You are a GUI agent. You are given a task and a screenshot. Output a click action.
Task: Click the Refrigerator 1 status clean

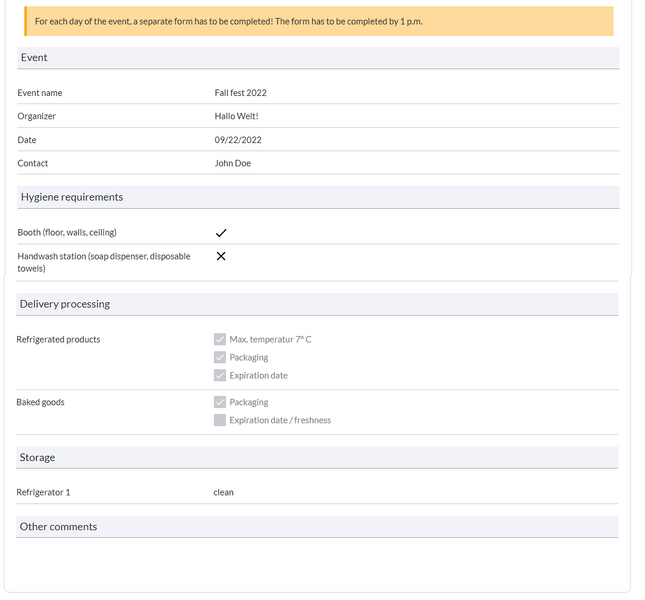point(223,492)
